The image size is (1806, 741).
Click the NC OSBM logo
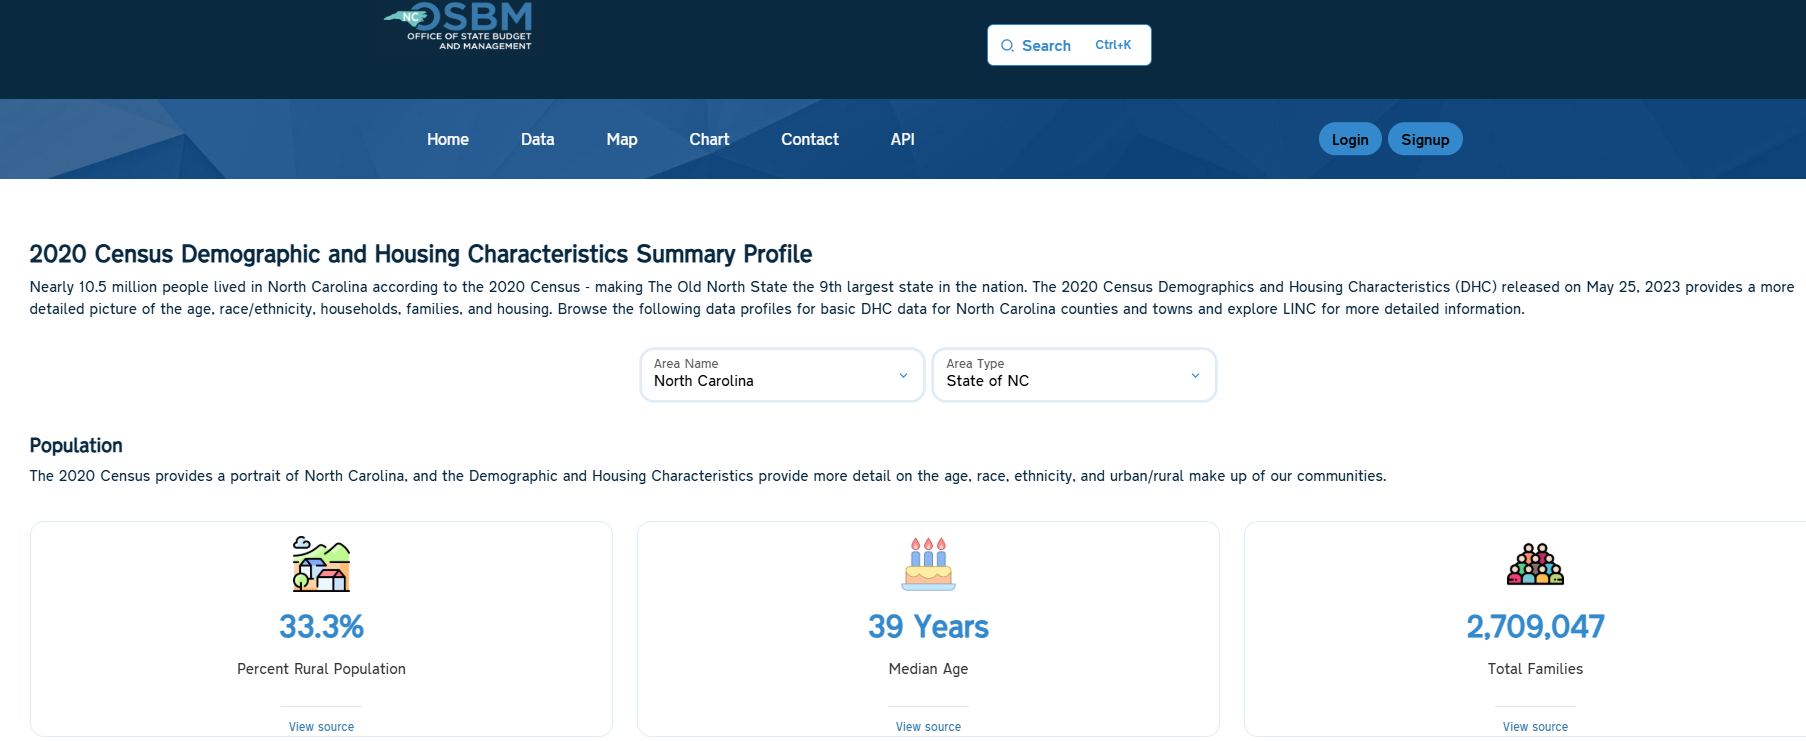tap(459, 26)
